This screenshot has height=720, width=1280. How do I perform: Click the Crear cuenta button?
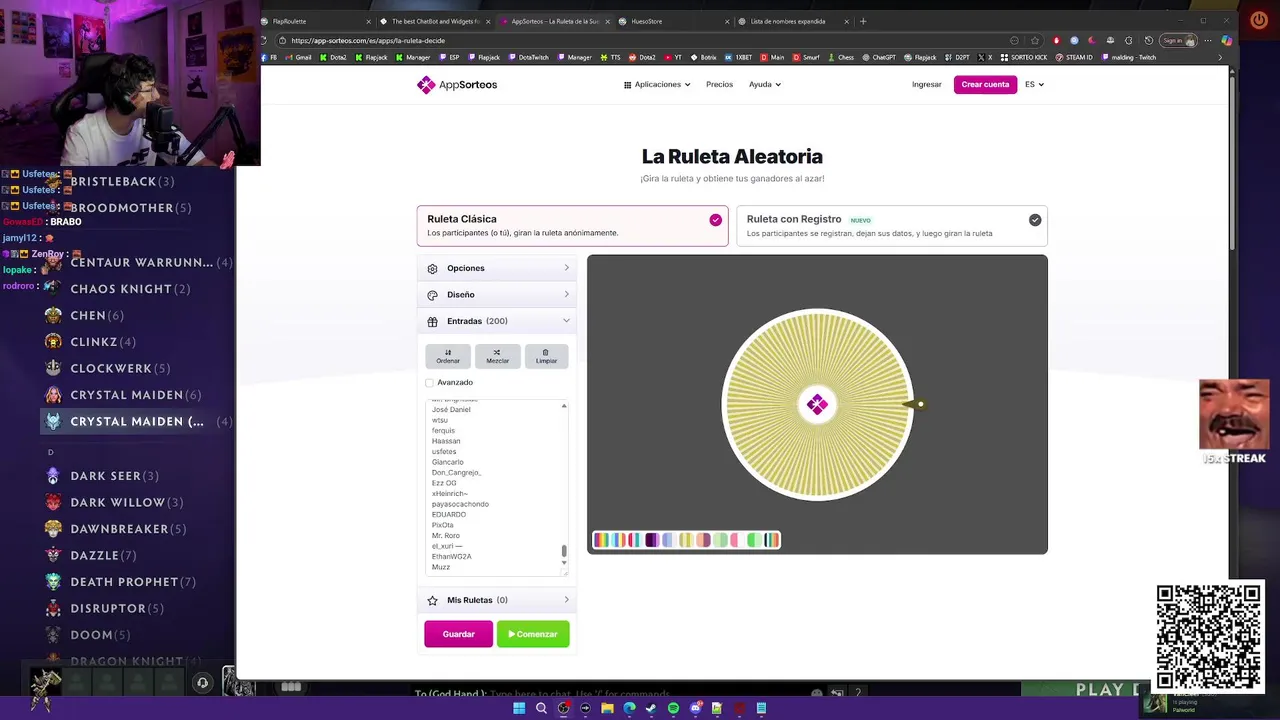[x=985, y=85]
